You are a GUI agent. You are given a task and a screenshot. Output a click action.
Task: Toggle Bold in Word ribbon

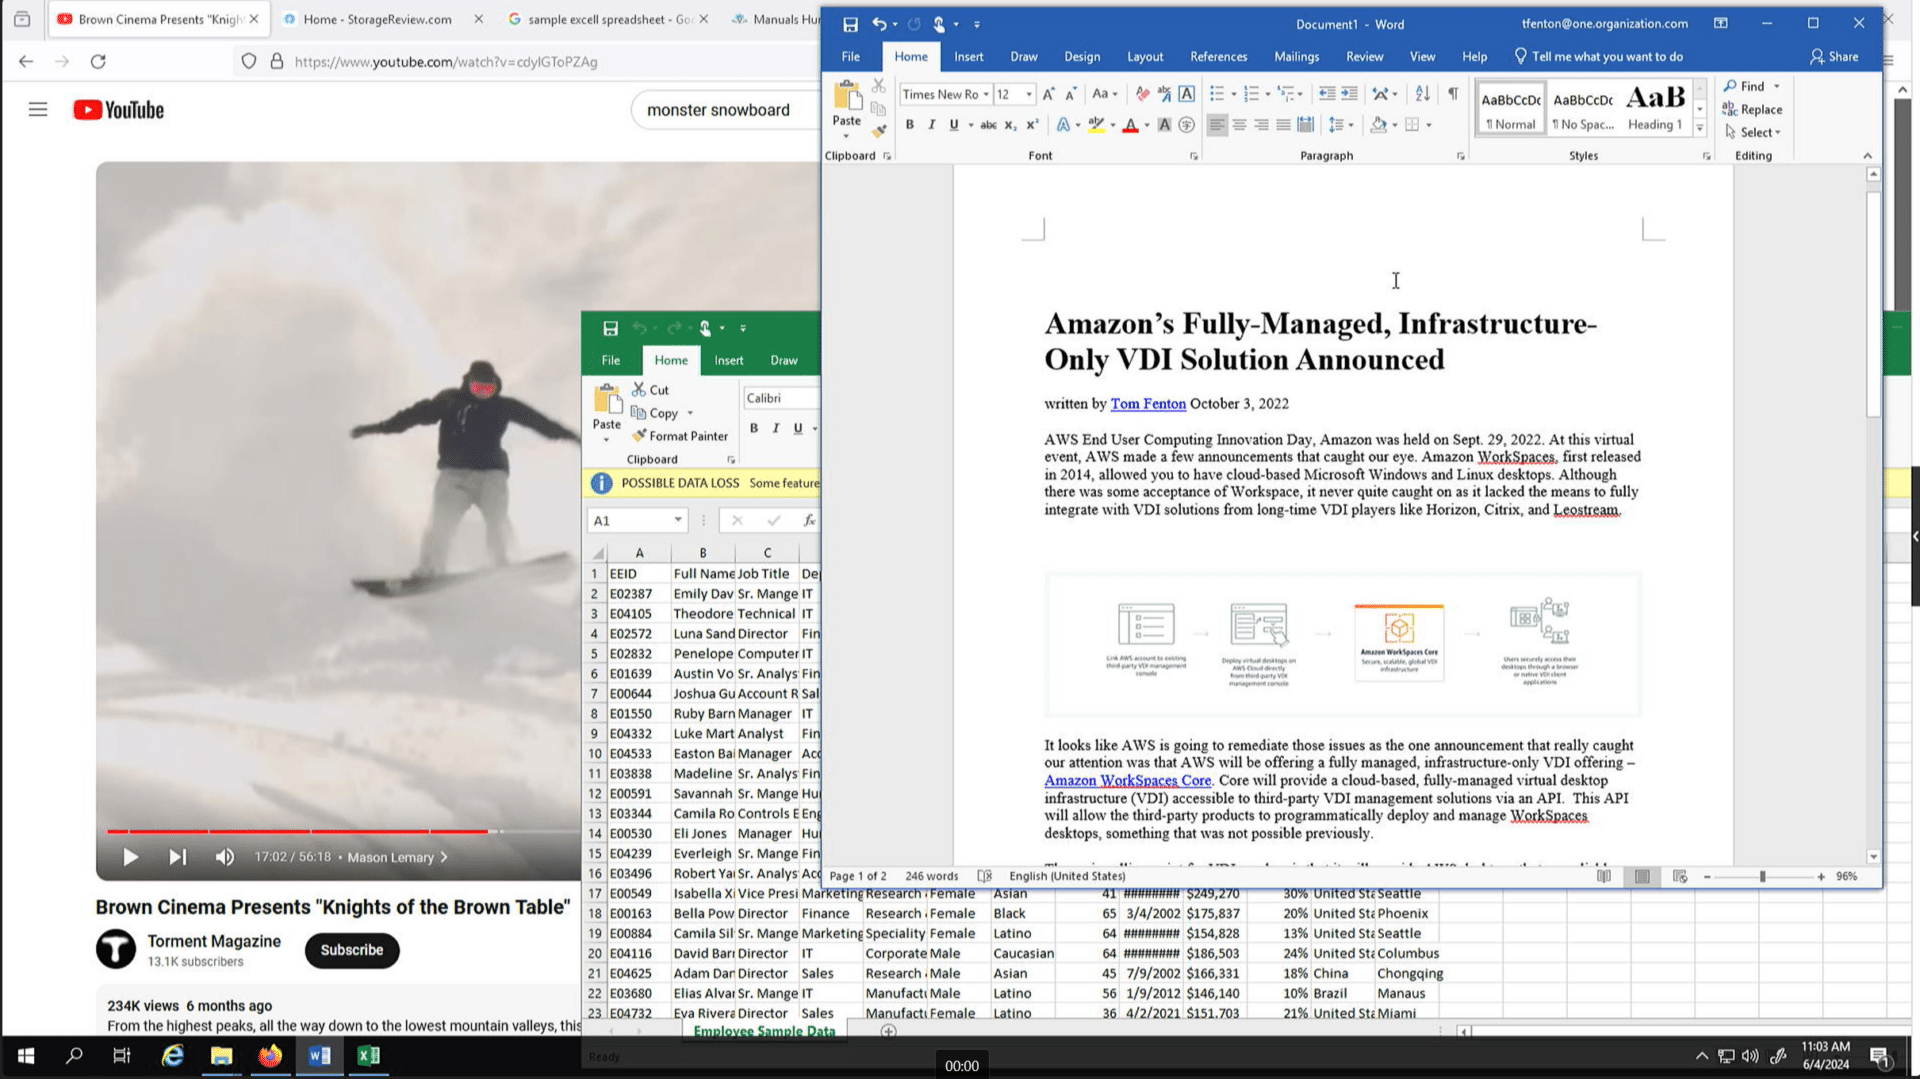point(909,125)
